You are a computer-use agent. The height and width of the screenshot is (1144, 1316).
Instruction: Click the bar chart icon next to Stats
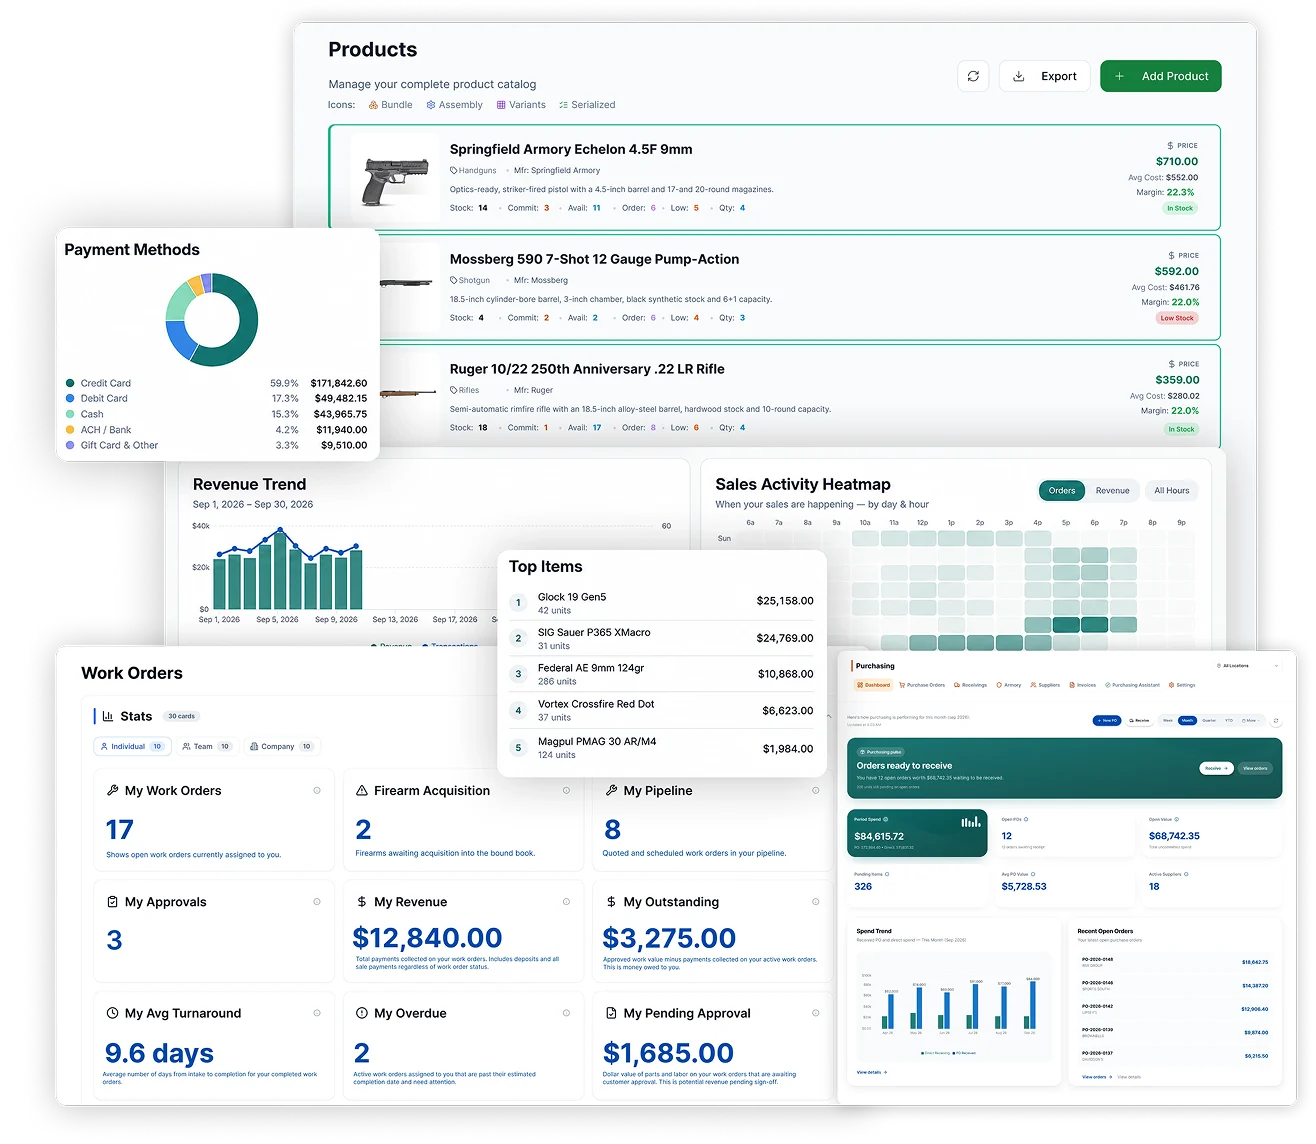click(x=108, y=716)
